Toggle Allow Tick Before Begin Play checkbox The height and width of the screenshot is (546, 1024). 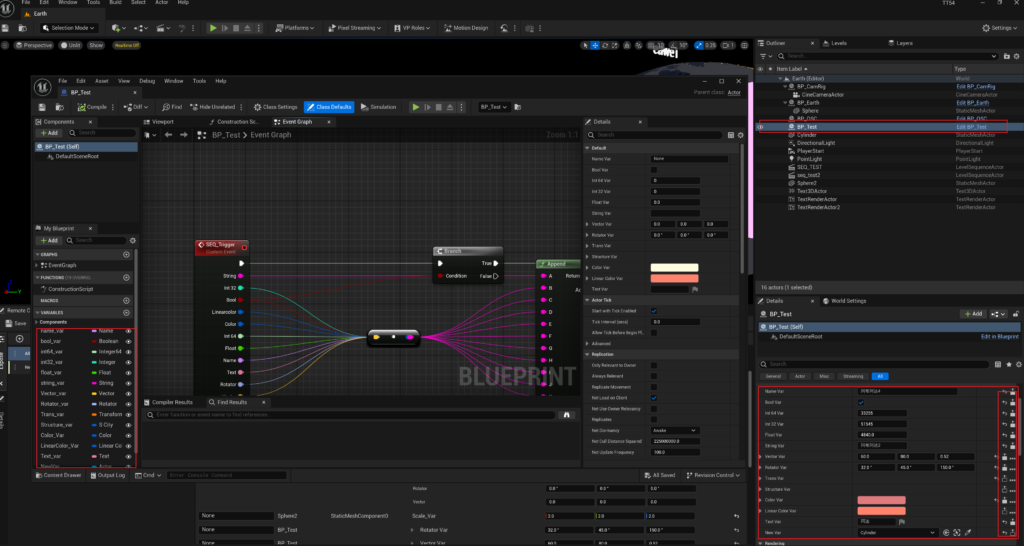point(654,332)
